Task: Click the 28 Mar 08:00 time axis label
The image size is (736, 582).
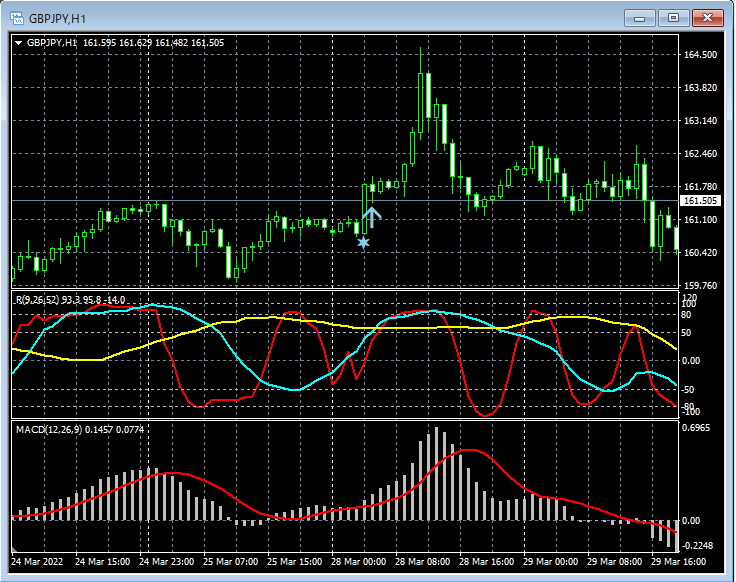Action: [x=424, y=563]
